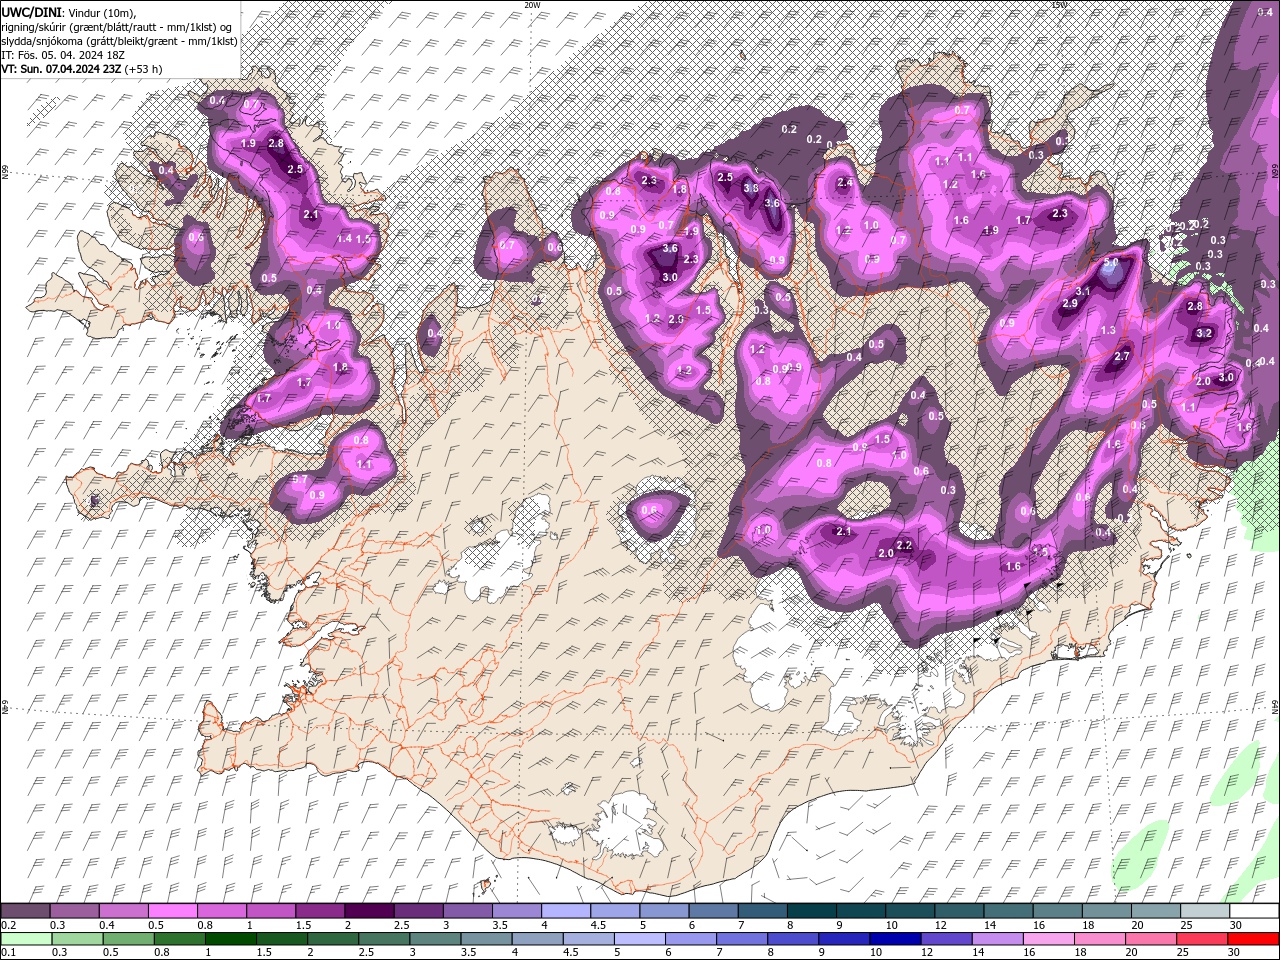Click the '2.4' snowfall value on the map

pos(845,183)
